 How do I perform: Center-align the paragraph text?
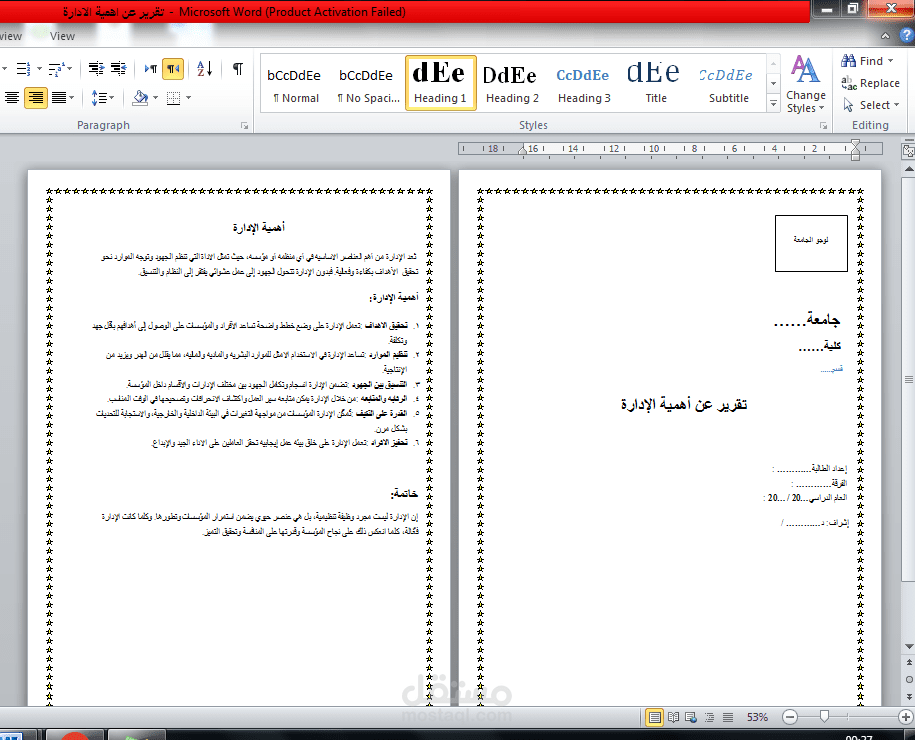[x=12, y=97]
